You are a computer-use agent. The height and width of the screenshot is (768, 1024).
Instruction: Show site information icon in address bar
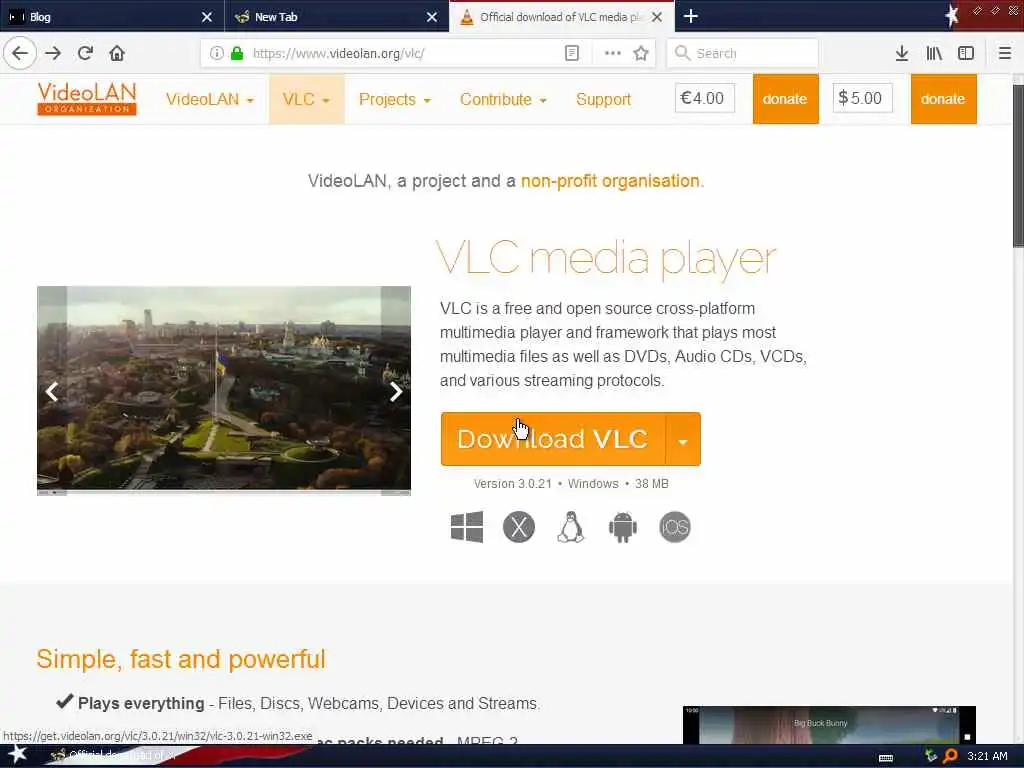217,53
